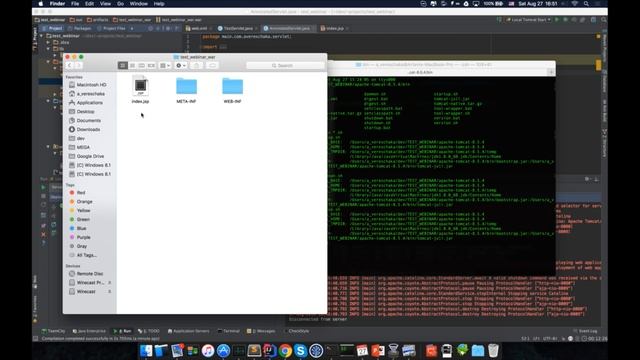
Task: Open the index.jsp file in Finder
Action: [140, 89]
